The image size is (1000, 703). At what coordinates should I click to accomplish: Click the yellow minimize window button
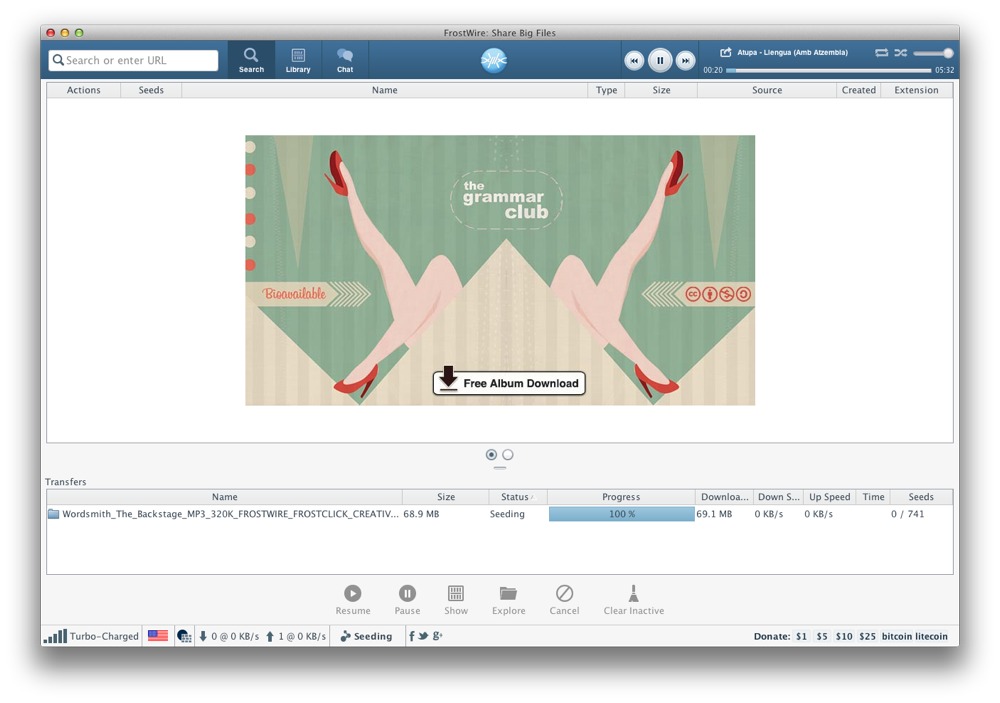pos(64,33)
